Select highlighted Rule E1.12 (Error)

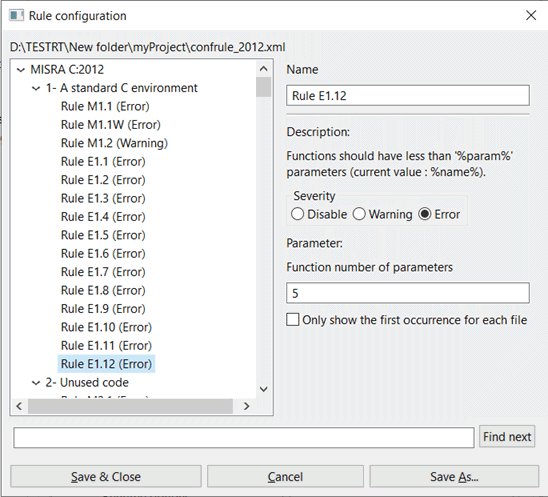tap(106, 364)
